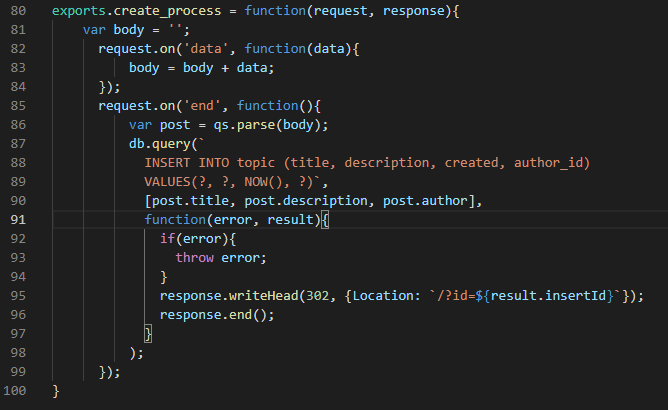
Task: Click line number 87 in the gutter
Action: click(18, 144)
